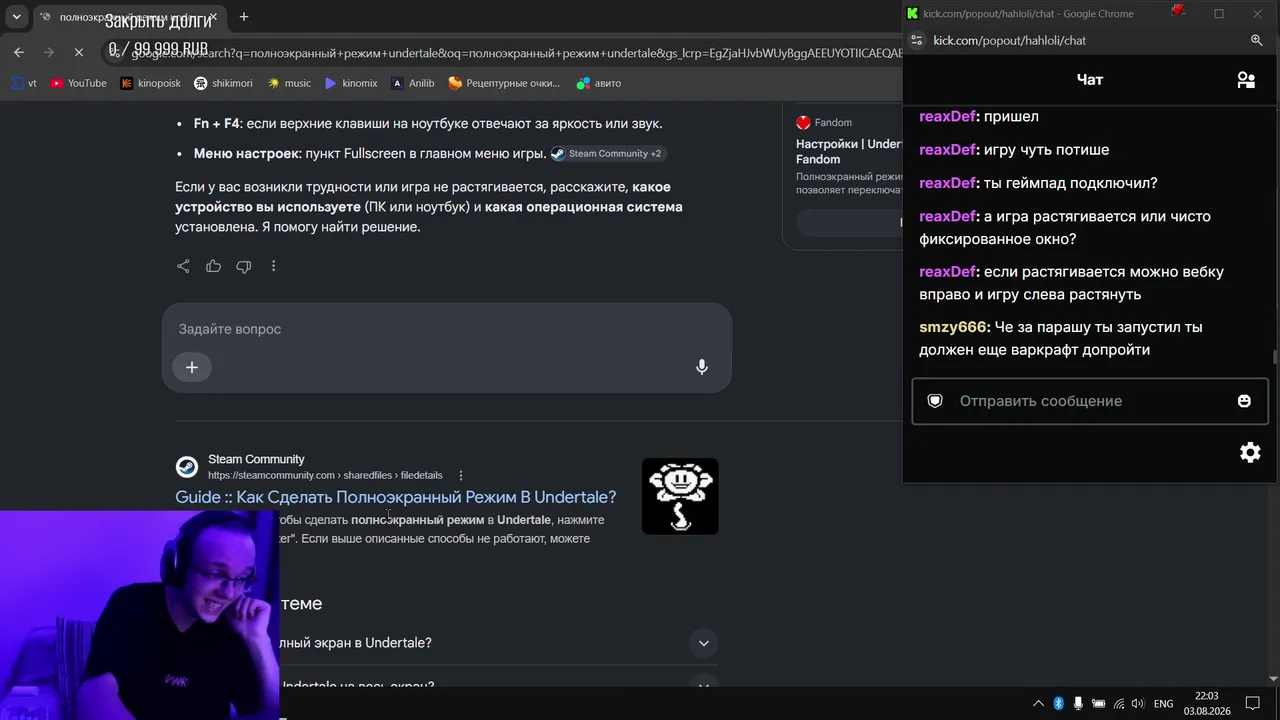Open the kinopoisk bookmark

[x=150, y=83]
